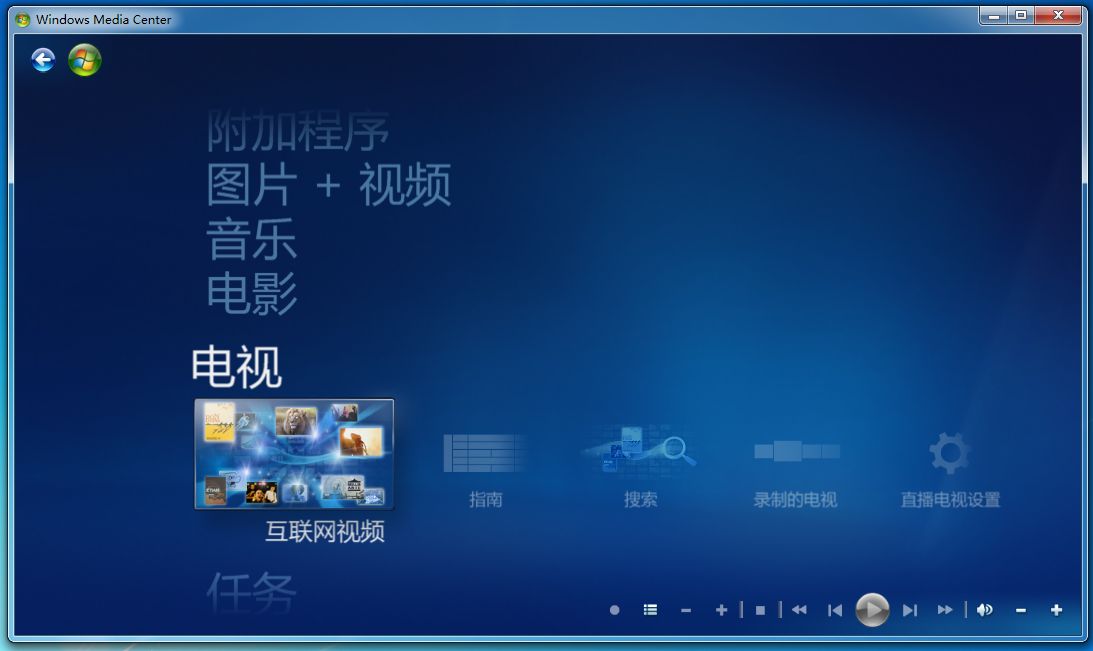This screenshot has height=651, width=1093.
Task: Open the 互联网视频 thumbnail tile
Action: point(294,454)
